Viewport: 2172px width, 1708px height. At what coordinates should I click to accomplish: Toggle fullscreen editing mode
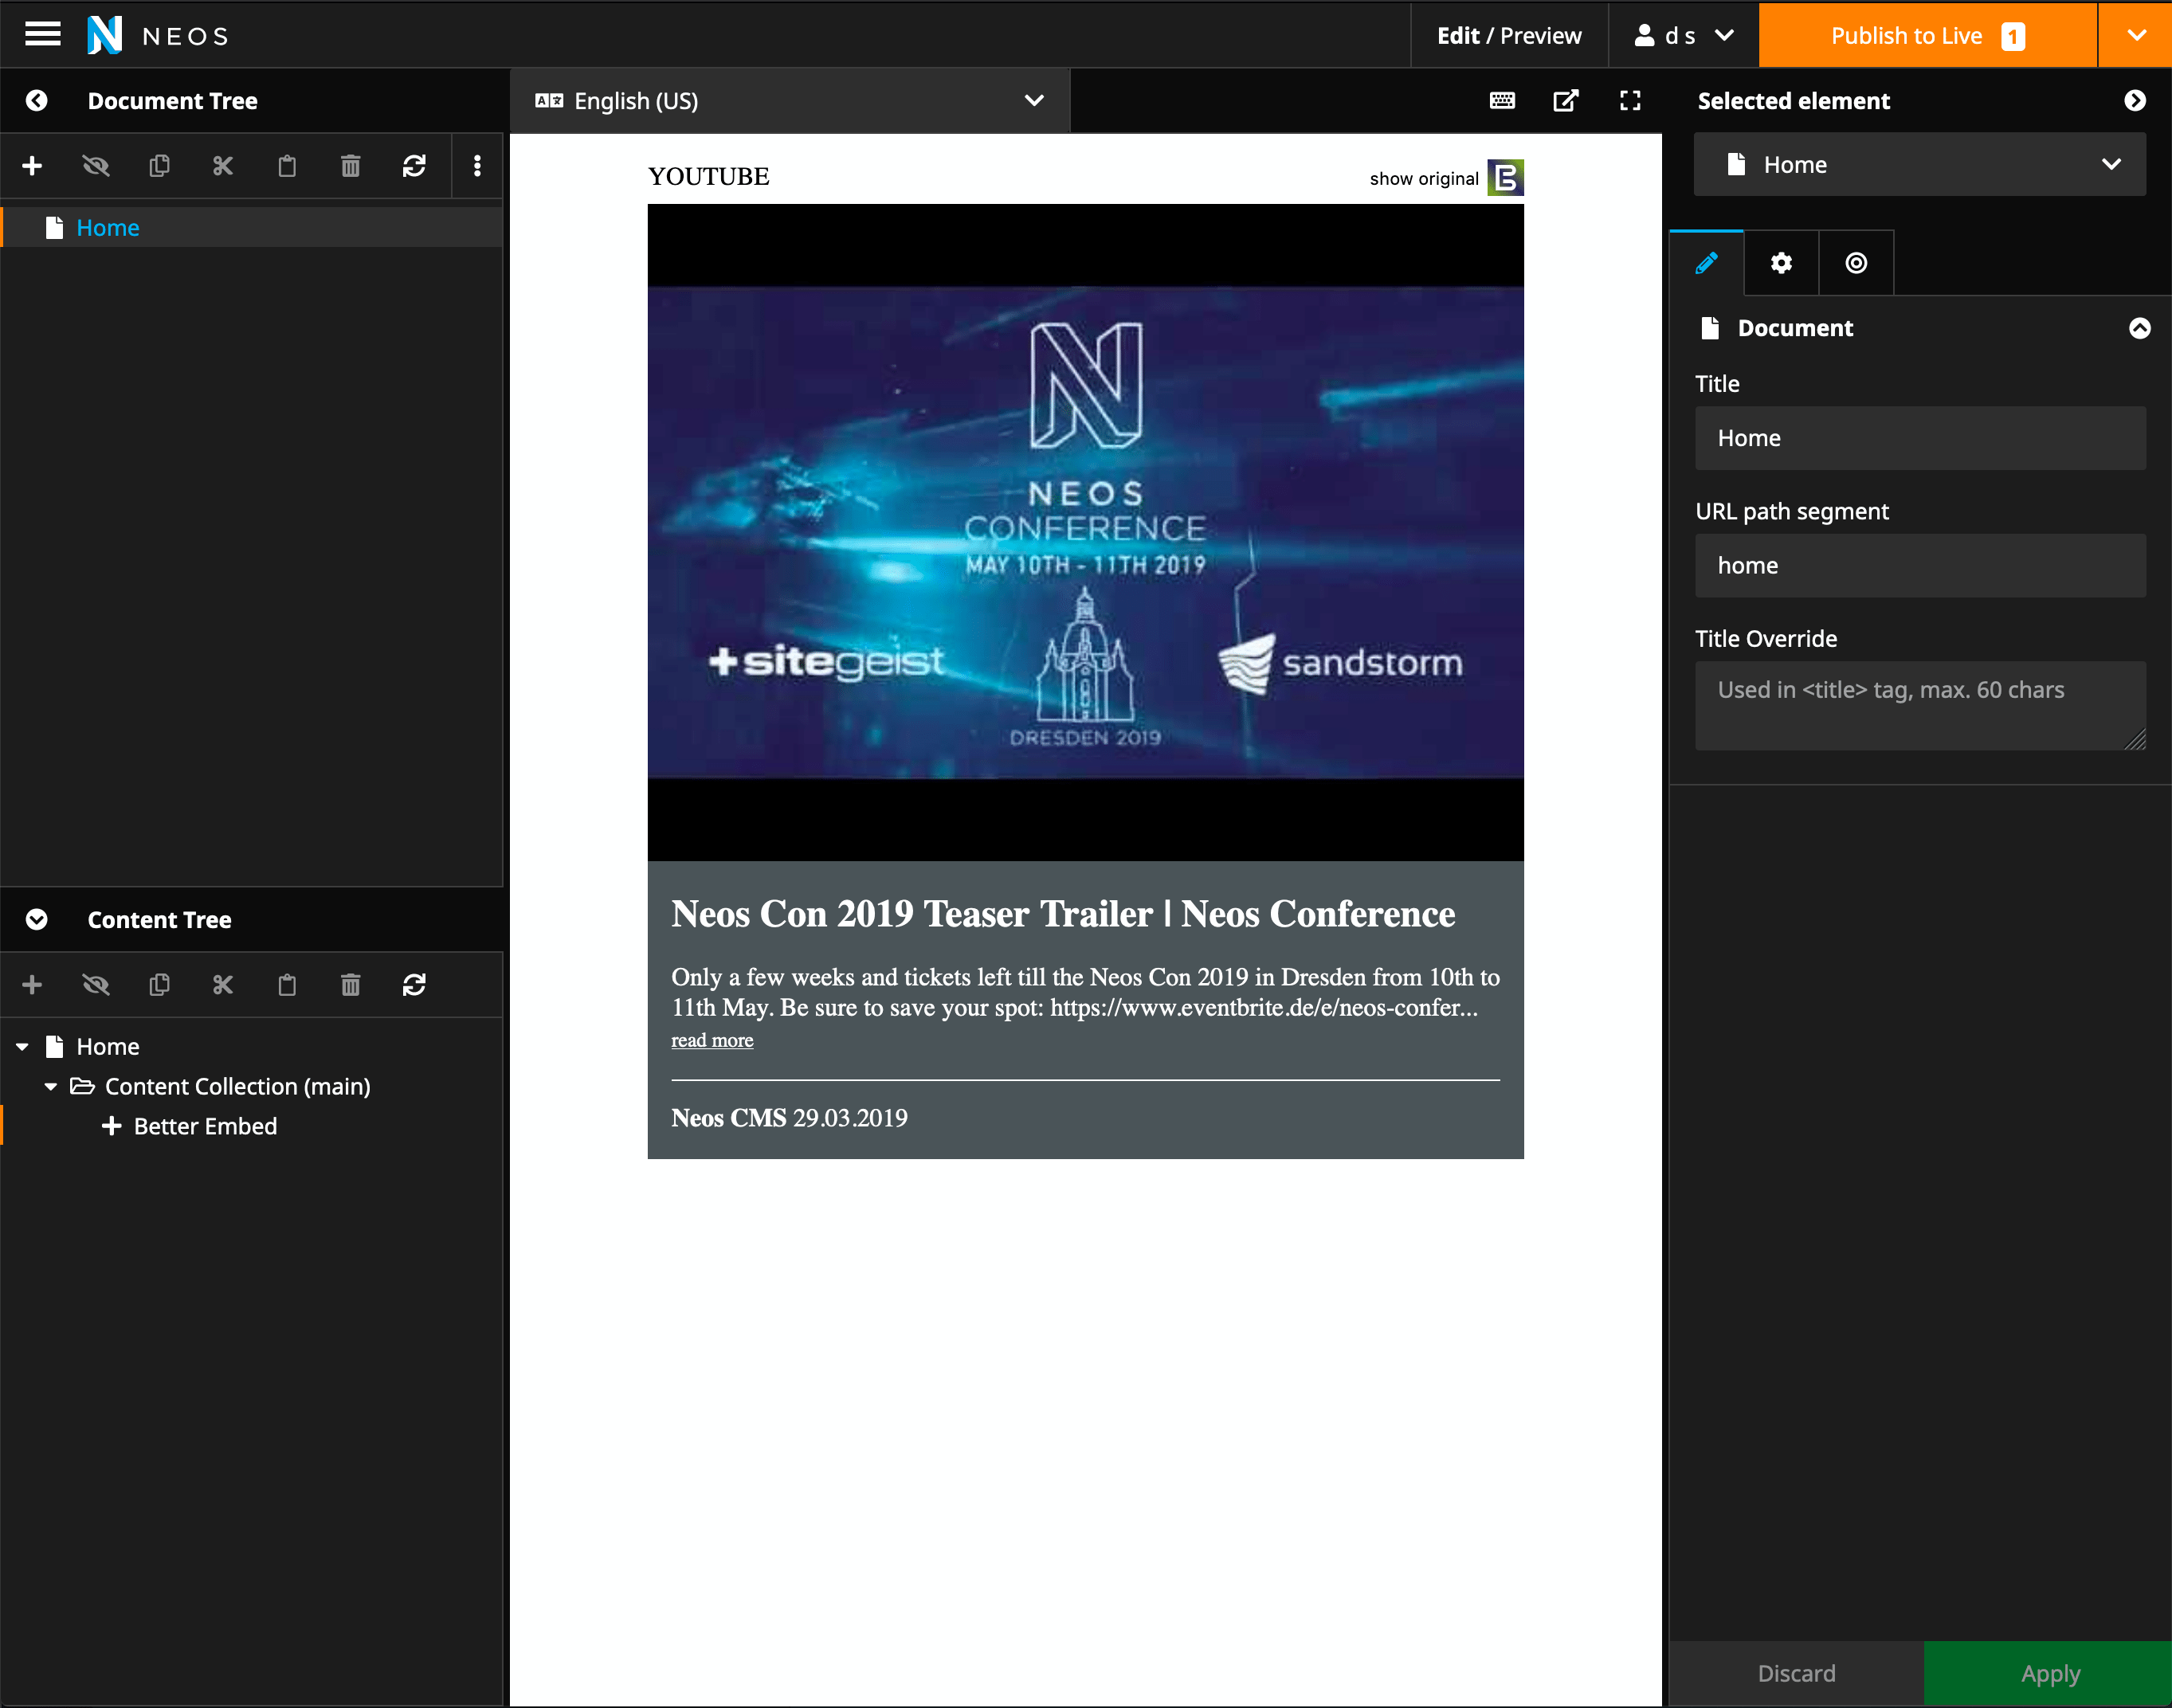tap(1630, 101)
